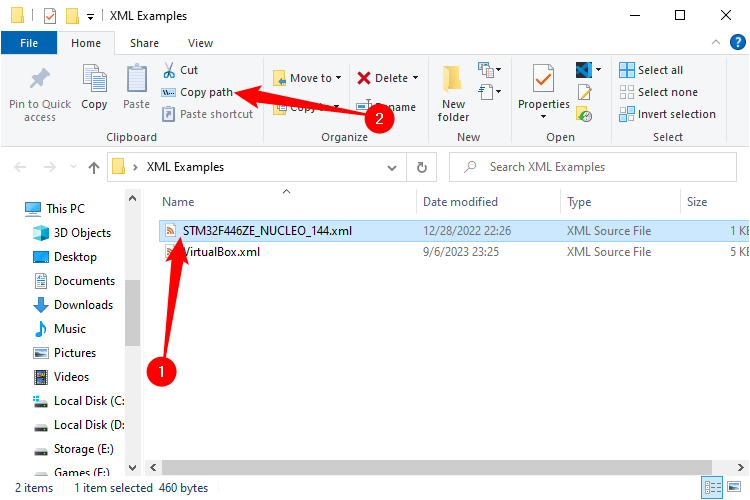Pin selected item to Quick access
Image resolution: width=750 pixels, height=500 pixels.
[x=40, y=95]
